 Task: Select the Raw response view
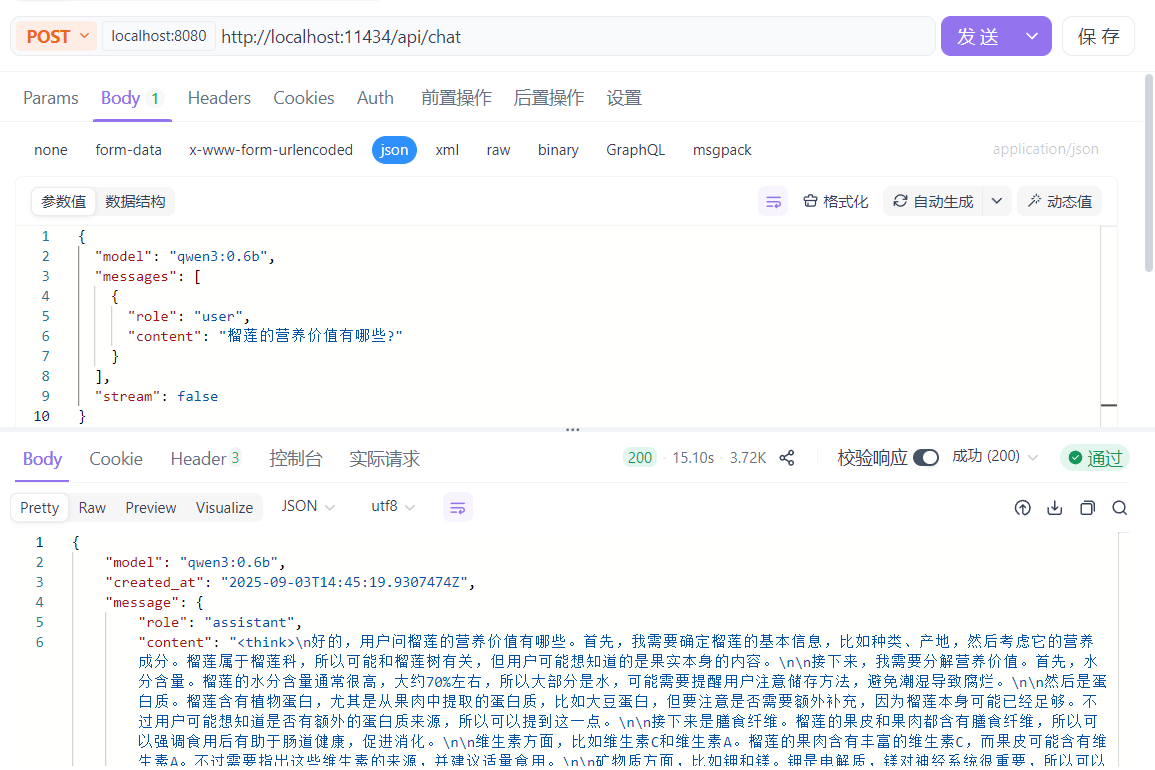point(92,508)
